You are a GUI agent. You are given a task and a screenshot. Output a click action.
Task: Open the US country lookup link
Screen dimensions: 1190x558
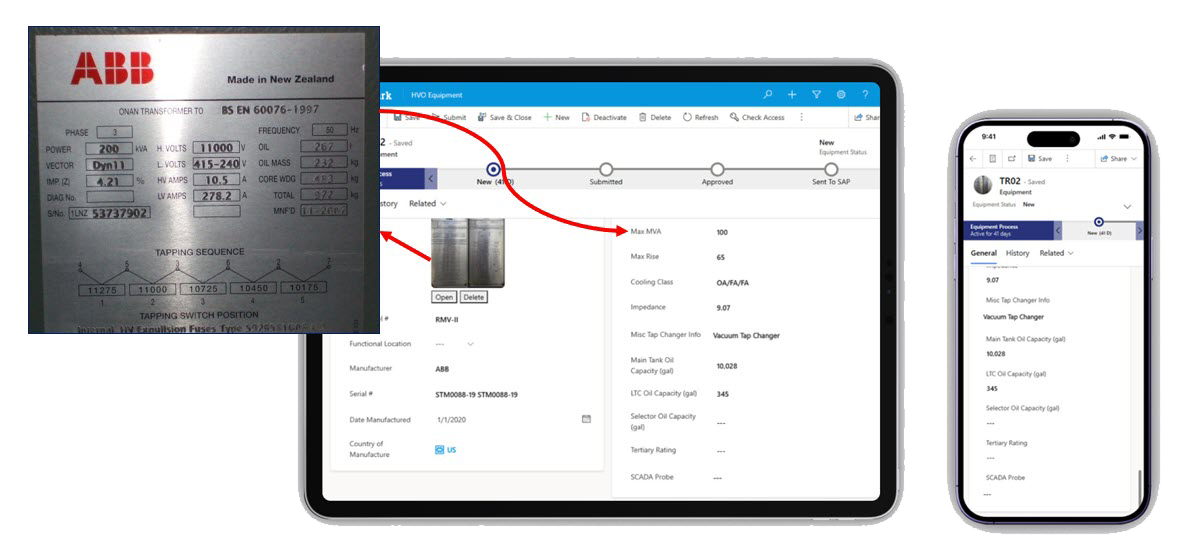click(x=445, y=449)
